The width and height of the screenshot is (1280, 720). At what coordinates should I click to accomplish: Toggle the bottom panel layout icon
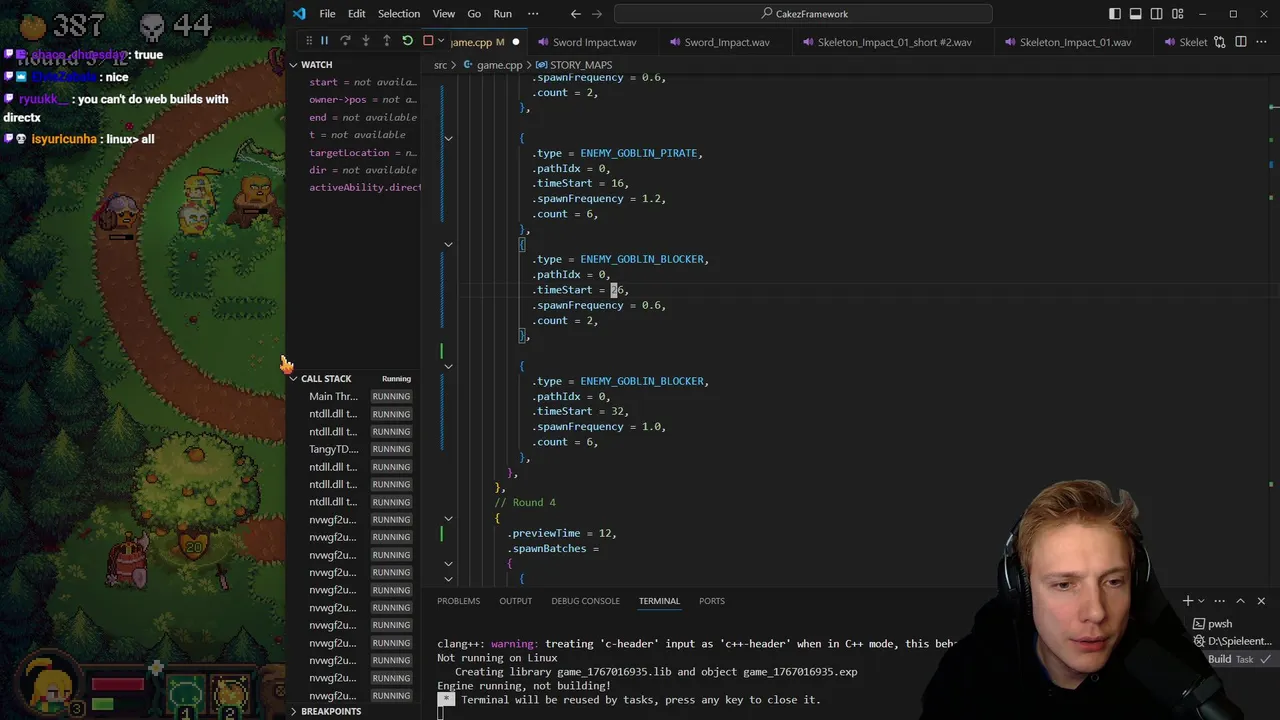coord(1136,13)
